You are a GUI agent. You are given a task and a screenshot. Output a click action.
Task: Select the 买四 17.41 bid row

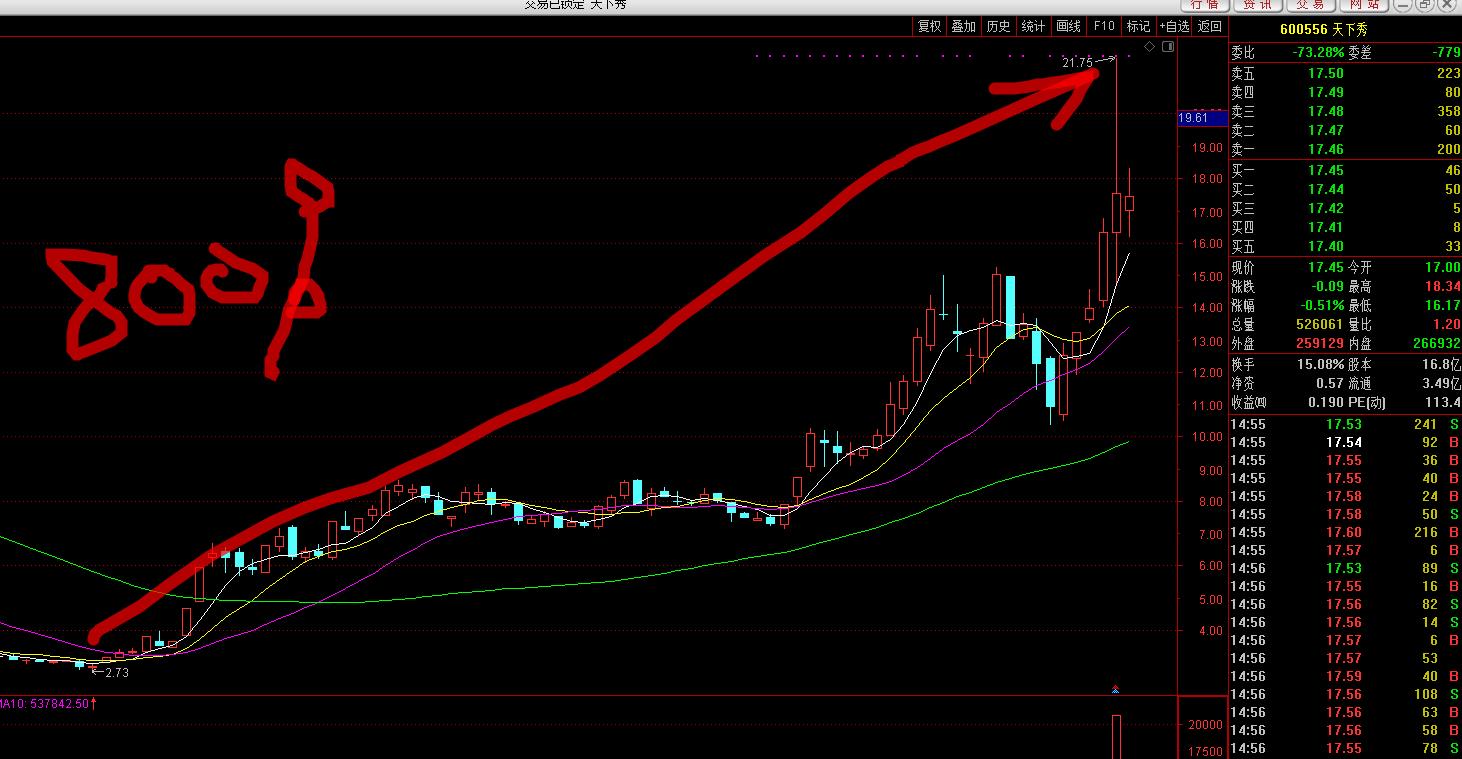[x=1345, y=227]
